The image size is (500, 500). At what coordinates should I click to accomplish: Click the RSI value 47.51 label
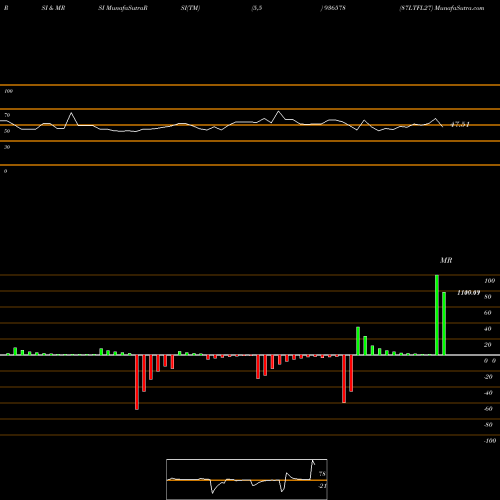(460, 124)
